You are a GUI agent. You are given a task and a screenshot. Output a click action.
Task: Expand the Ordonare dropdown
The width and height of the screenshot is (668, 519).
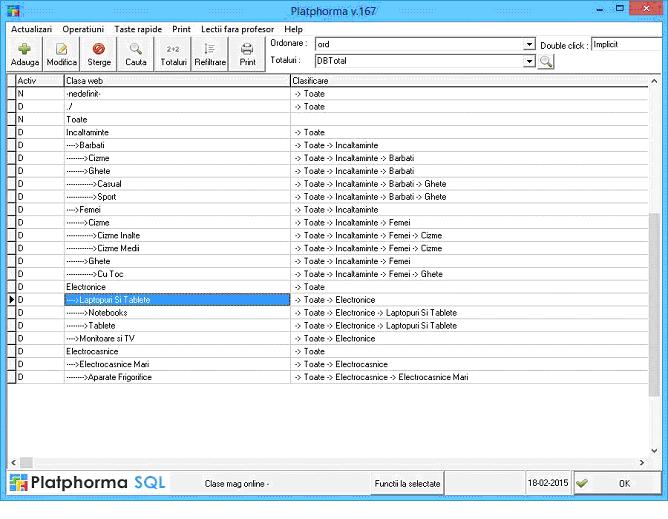coord(530,45)
